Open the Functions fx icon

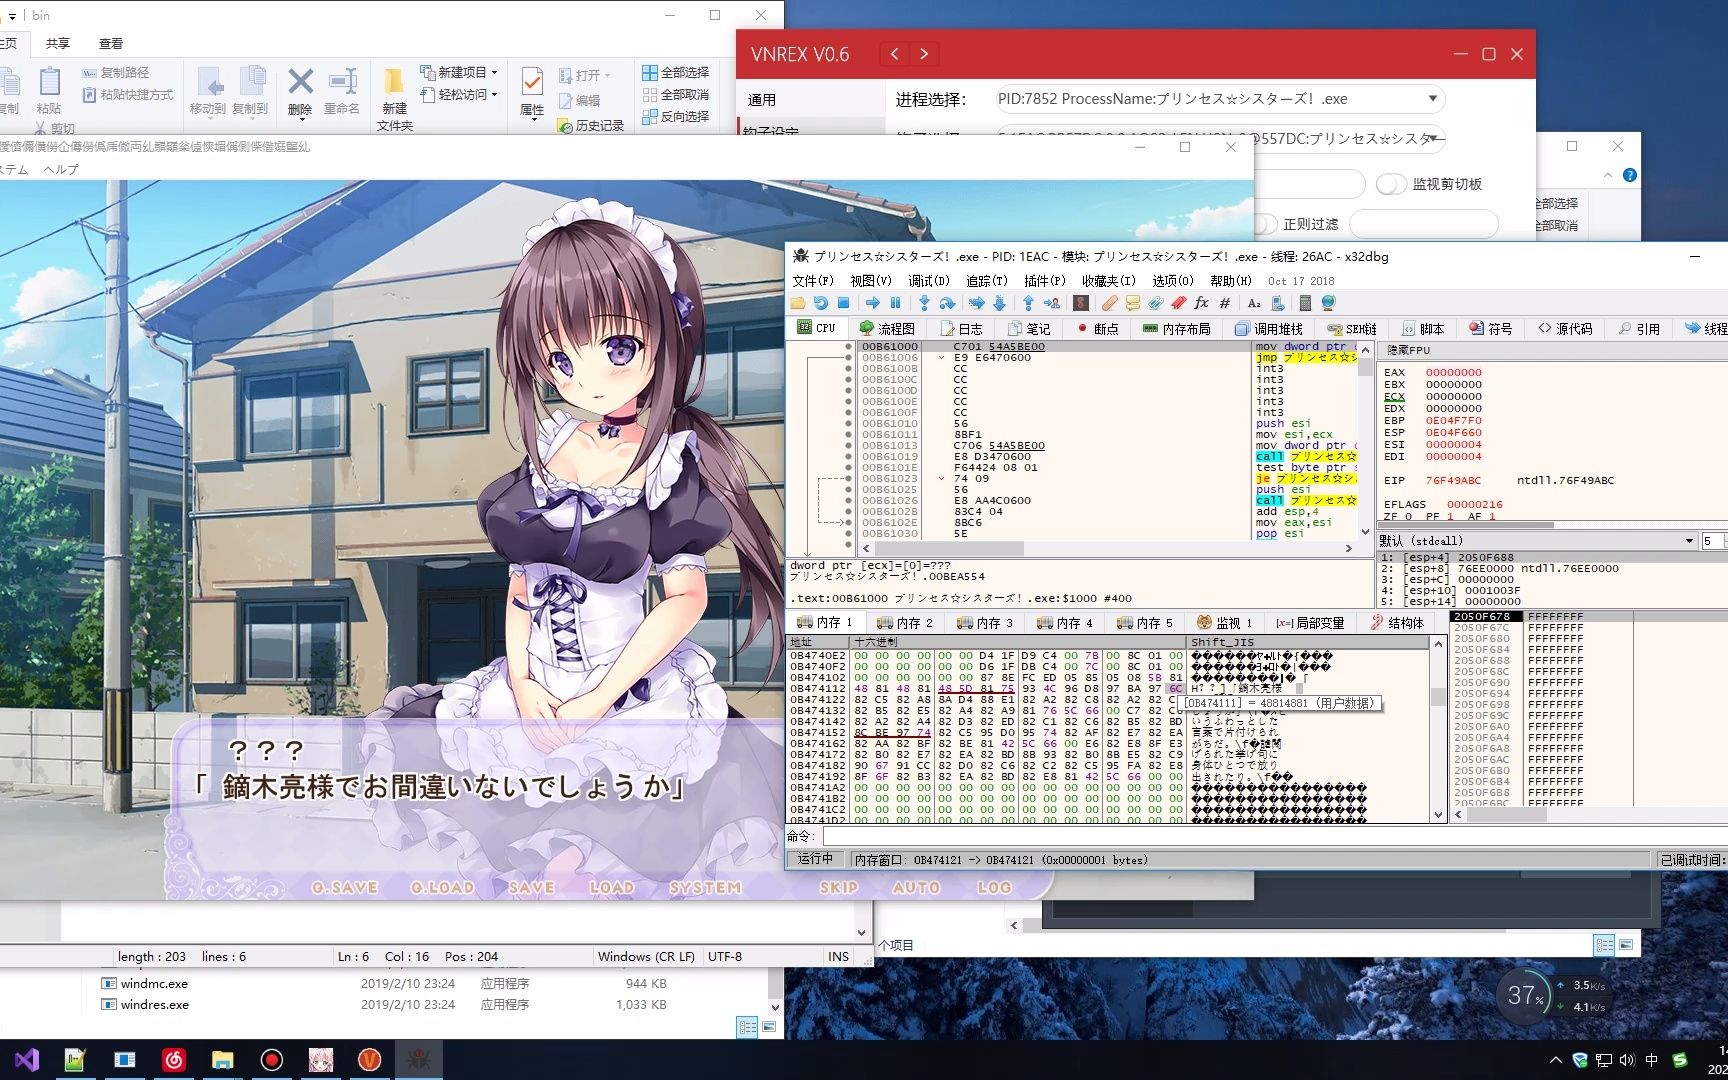pyautogui.click(x=1201, y=303)
